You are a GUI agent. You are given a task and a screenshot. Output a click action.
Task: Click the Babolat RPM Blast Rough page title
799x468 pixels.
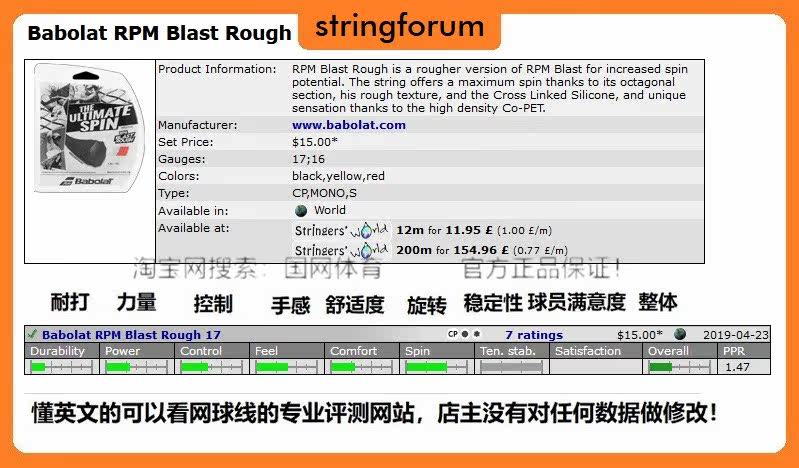point(159,33)
